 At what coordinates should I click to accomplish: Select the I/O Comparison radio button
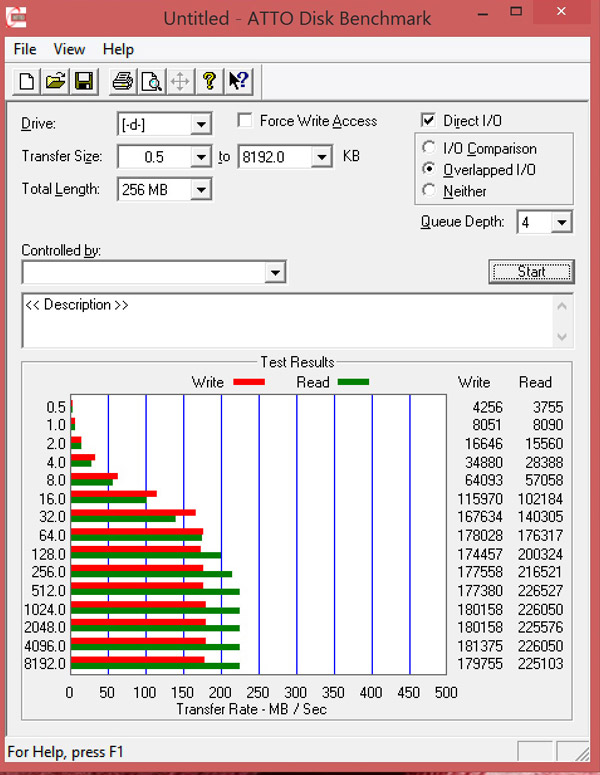point(429,147)
